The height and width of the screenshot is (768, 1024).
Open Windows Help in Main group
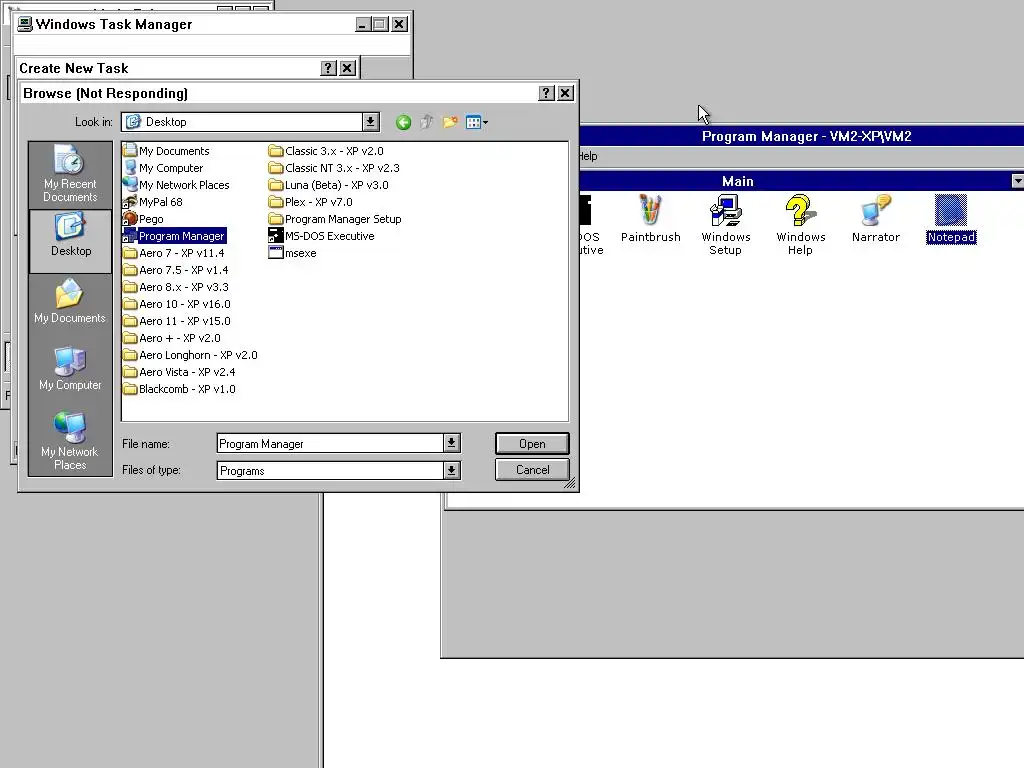point(801,225)
